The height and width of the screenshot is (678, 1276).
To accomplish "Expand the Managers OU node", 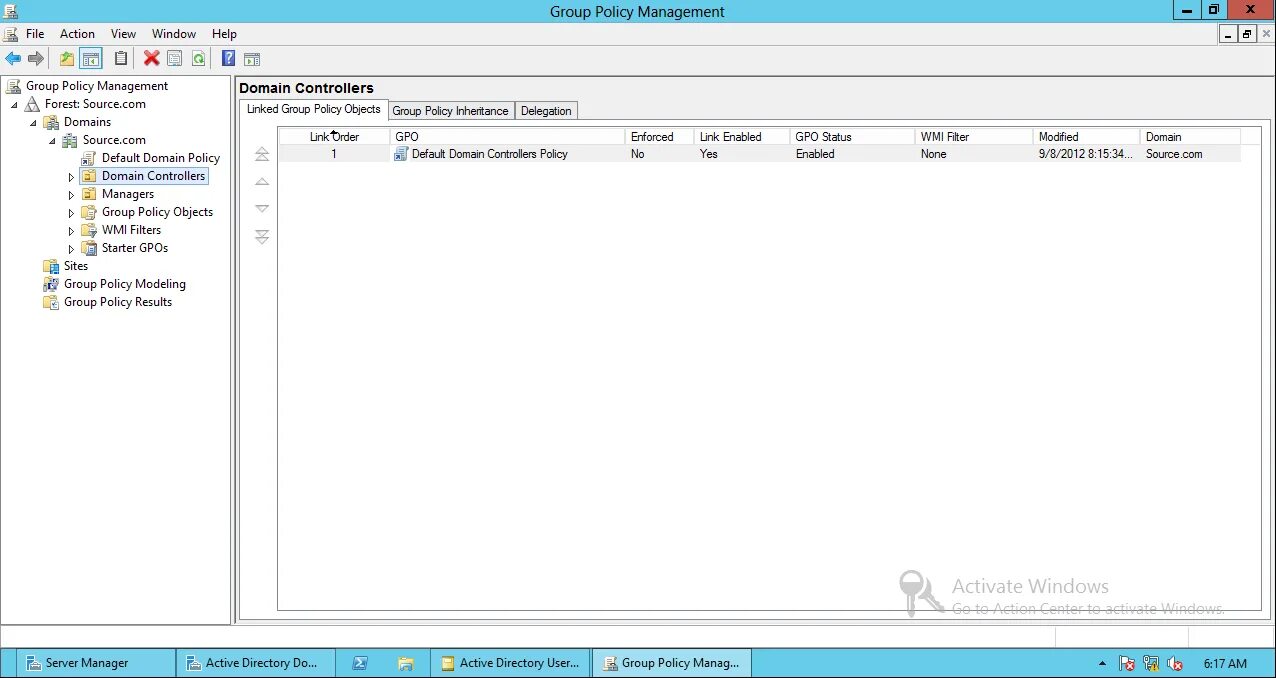I will [x=70, y=193].
